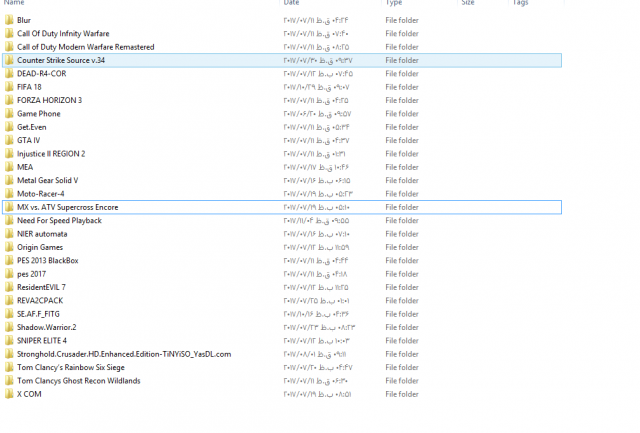This screenshot has height=433, width=640.
Task: Click the date cell of Stronghold.Crusader.HD row
Action: pyautogui.click(x=315, y=354)
